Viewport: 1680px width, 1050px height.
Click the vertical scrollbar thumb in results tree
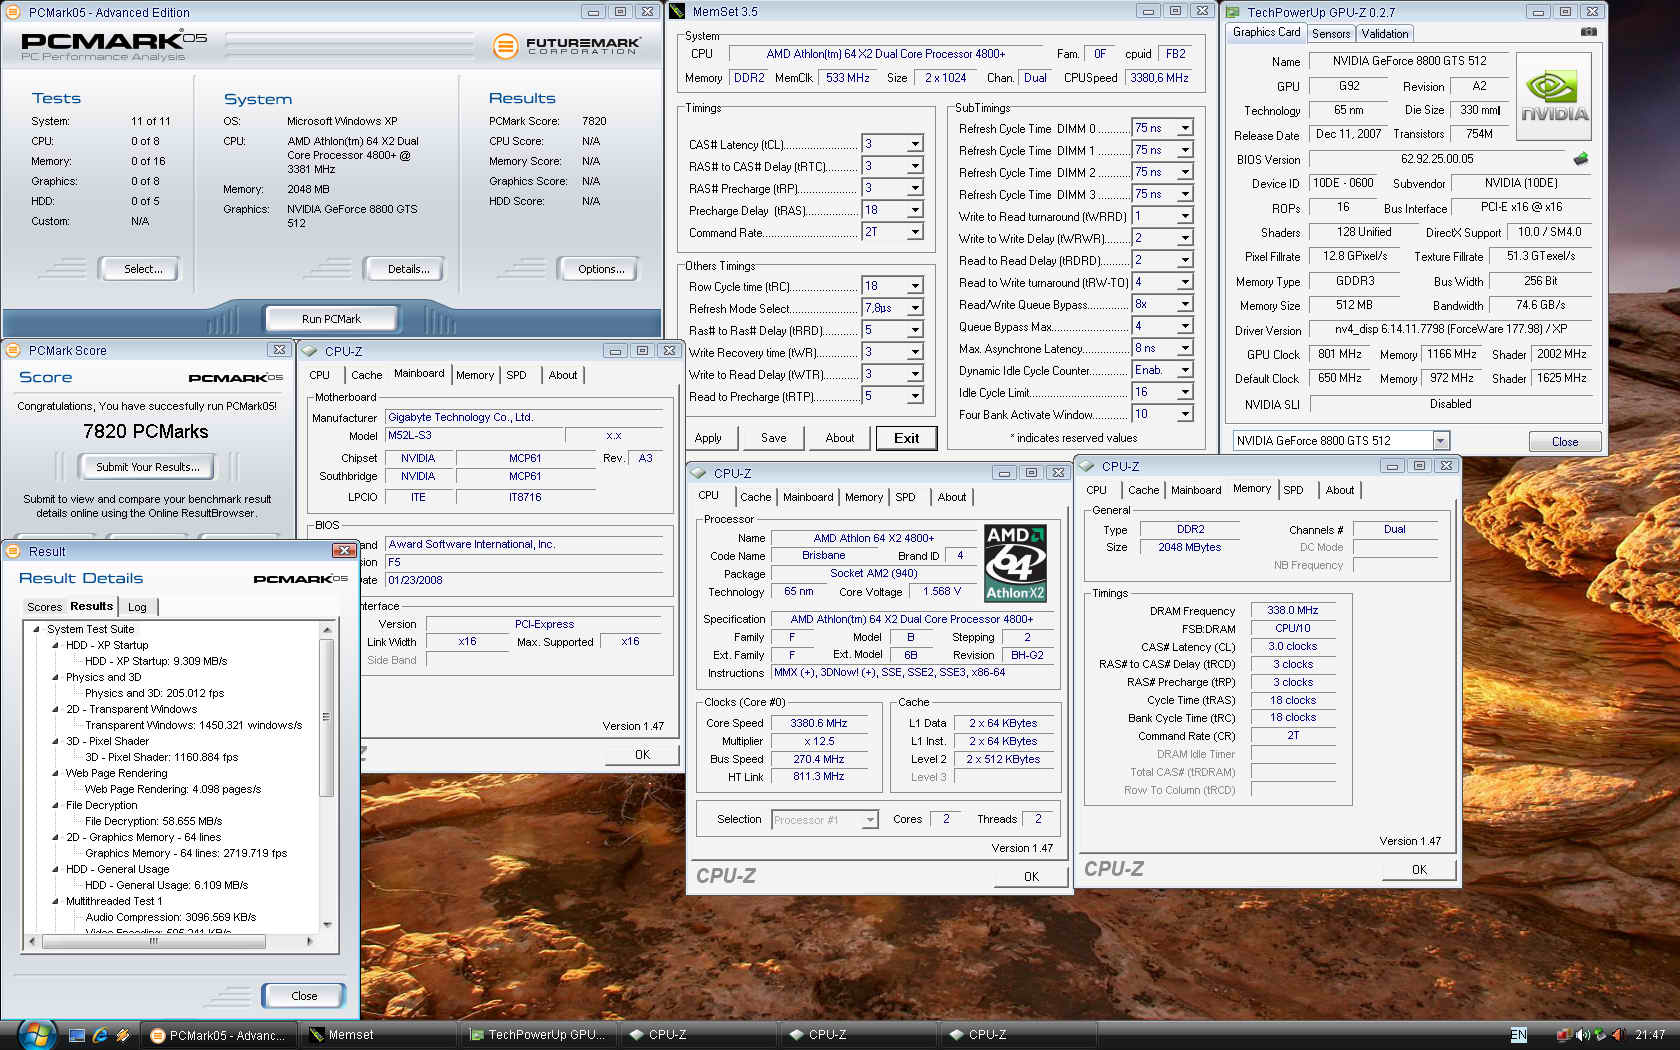click(326, 716)
